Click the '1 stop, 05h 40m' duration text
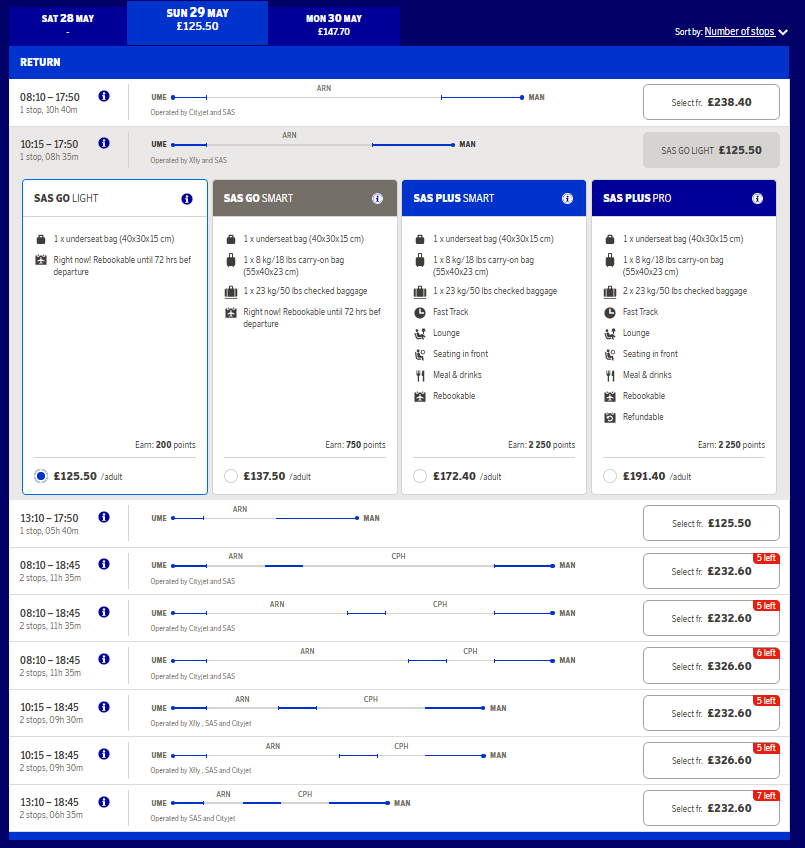 click(49, 531)
